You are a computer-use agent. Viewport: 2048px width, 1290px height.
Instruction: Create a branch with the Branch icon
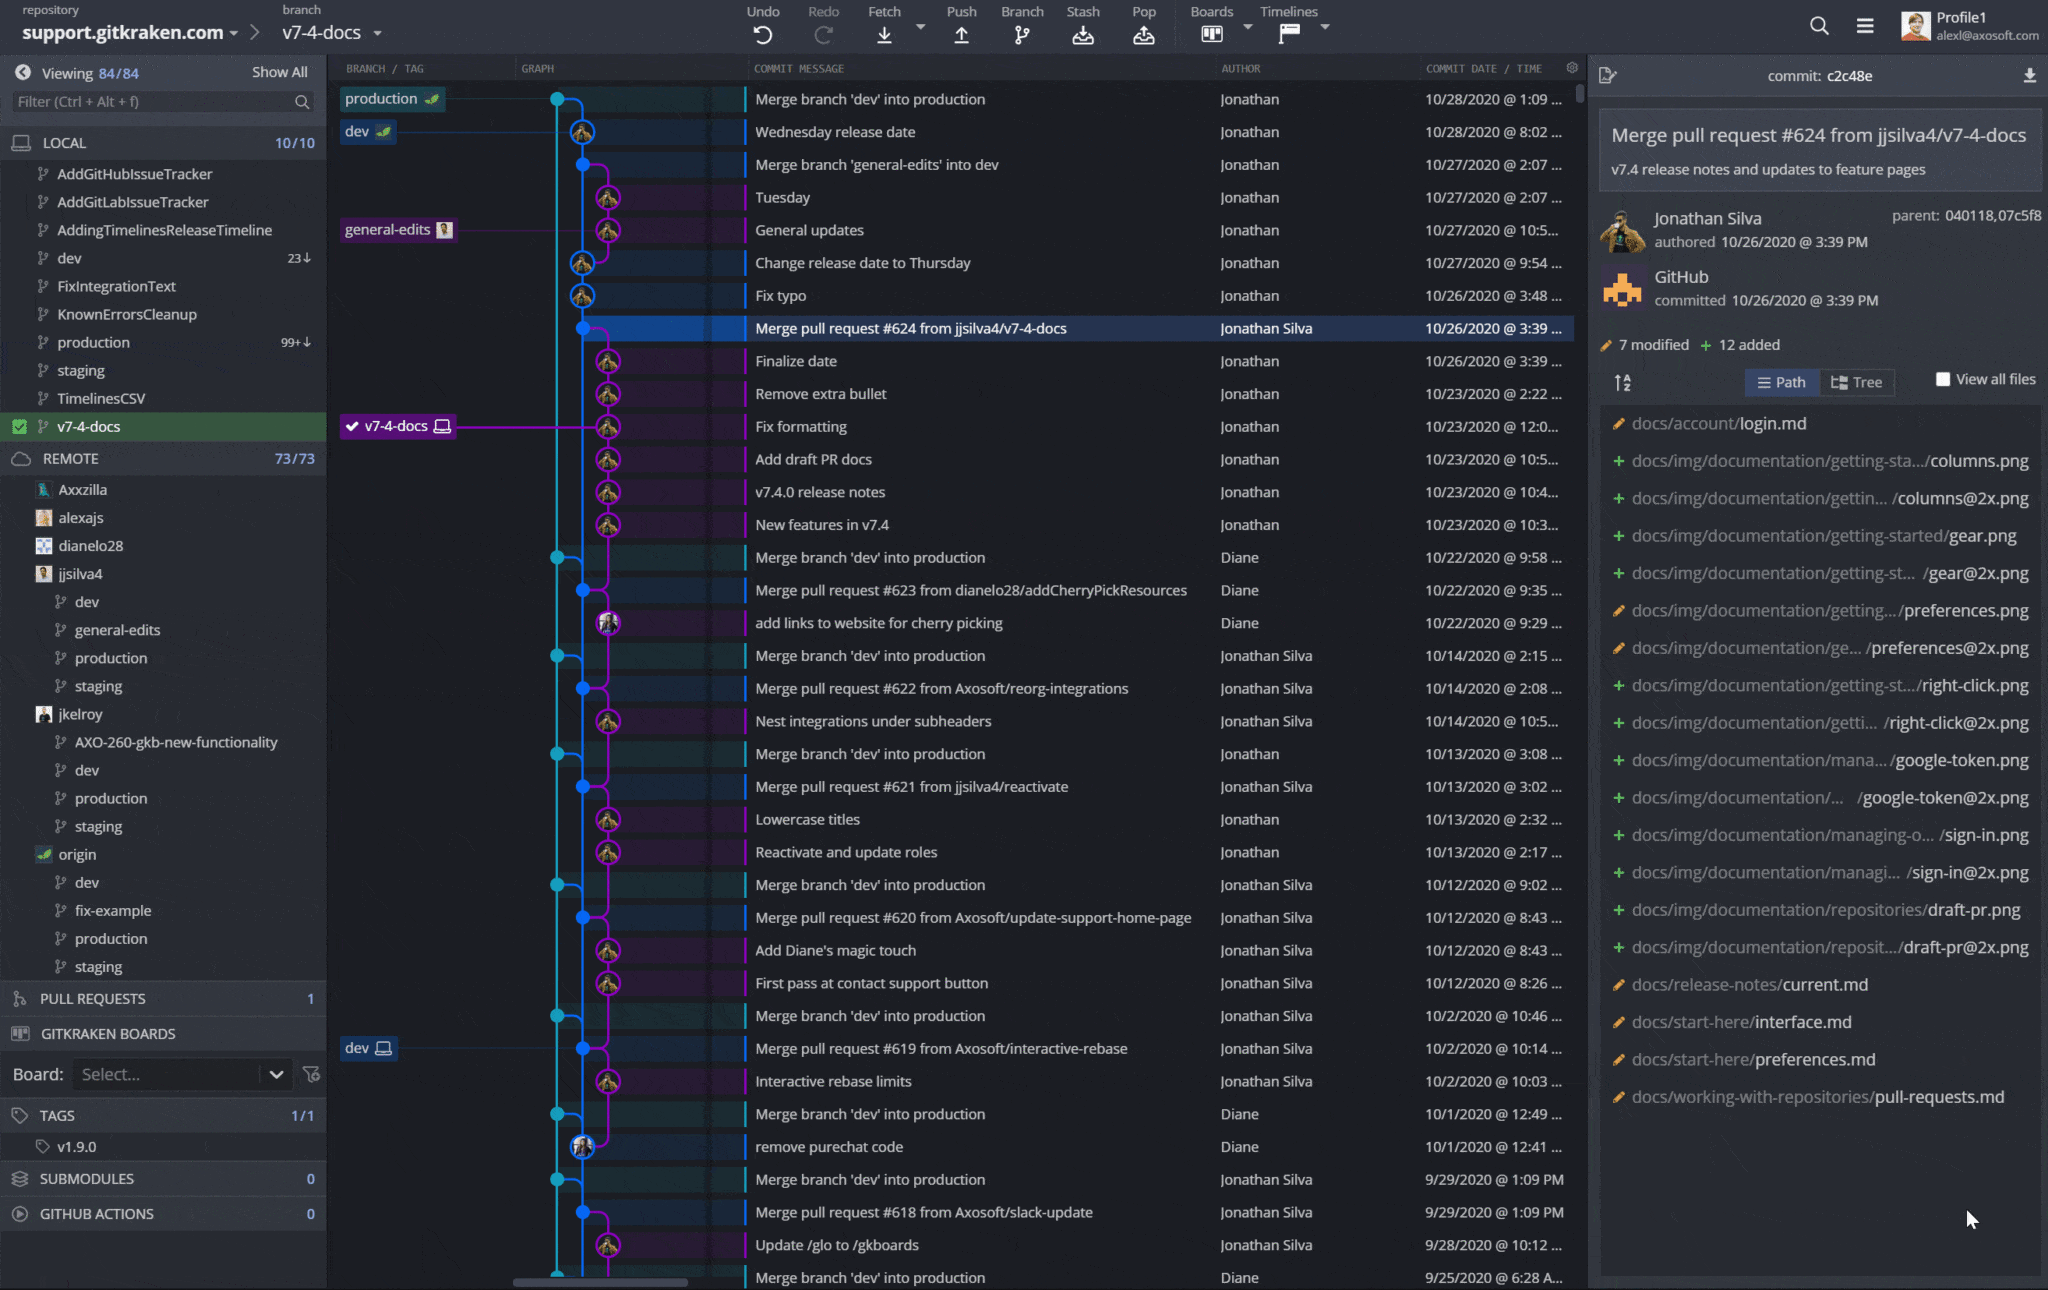[1022, 35]
